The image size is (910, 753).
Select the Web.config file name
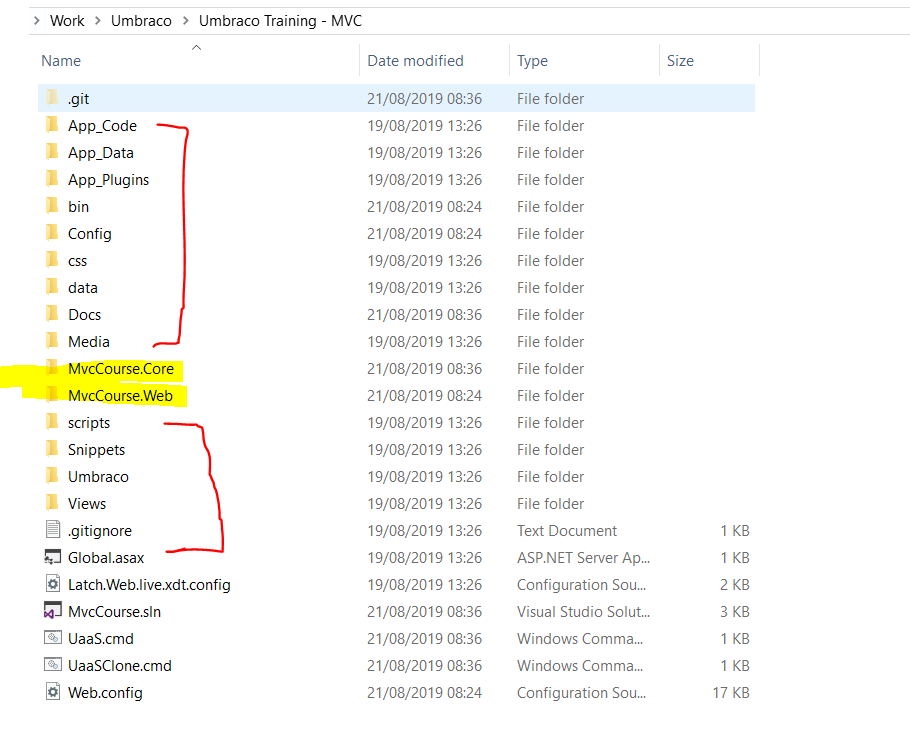pos(105,693)
